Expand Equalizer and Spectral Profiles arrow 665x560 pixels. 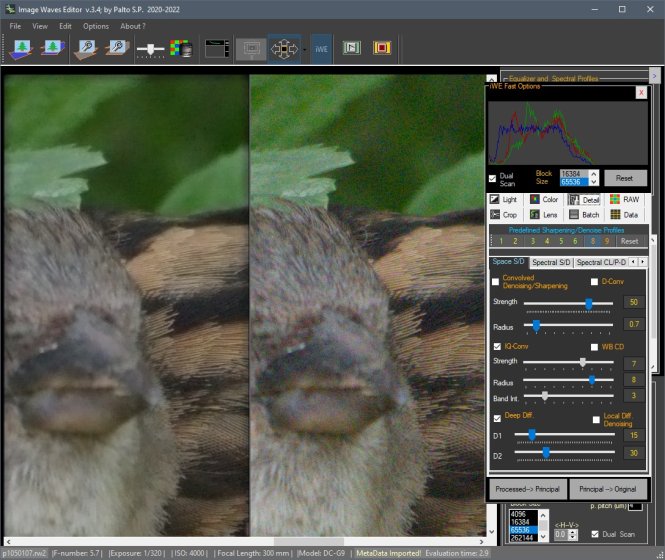pyautogui.click(x=654, y=76)
